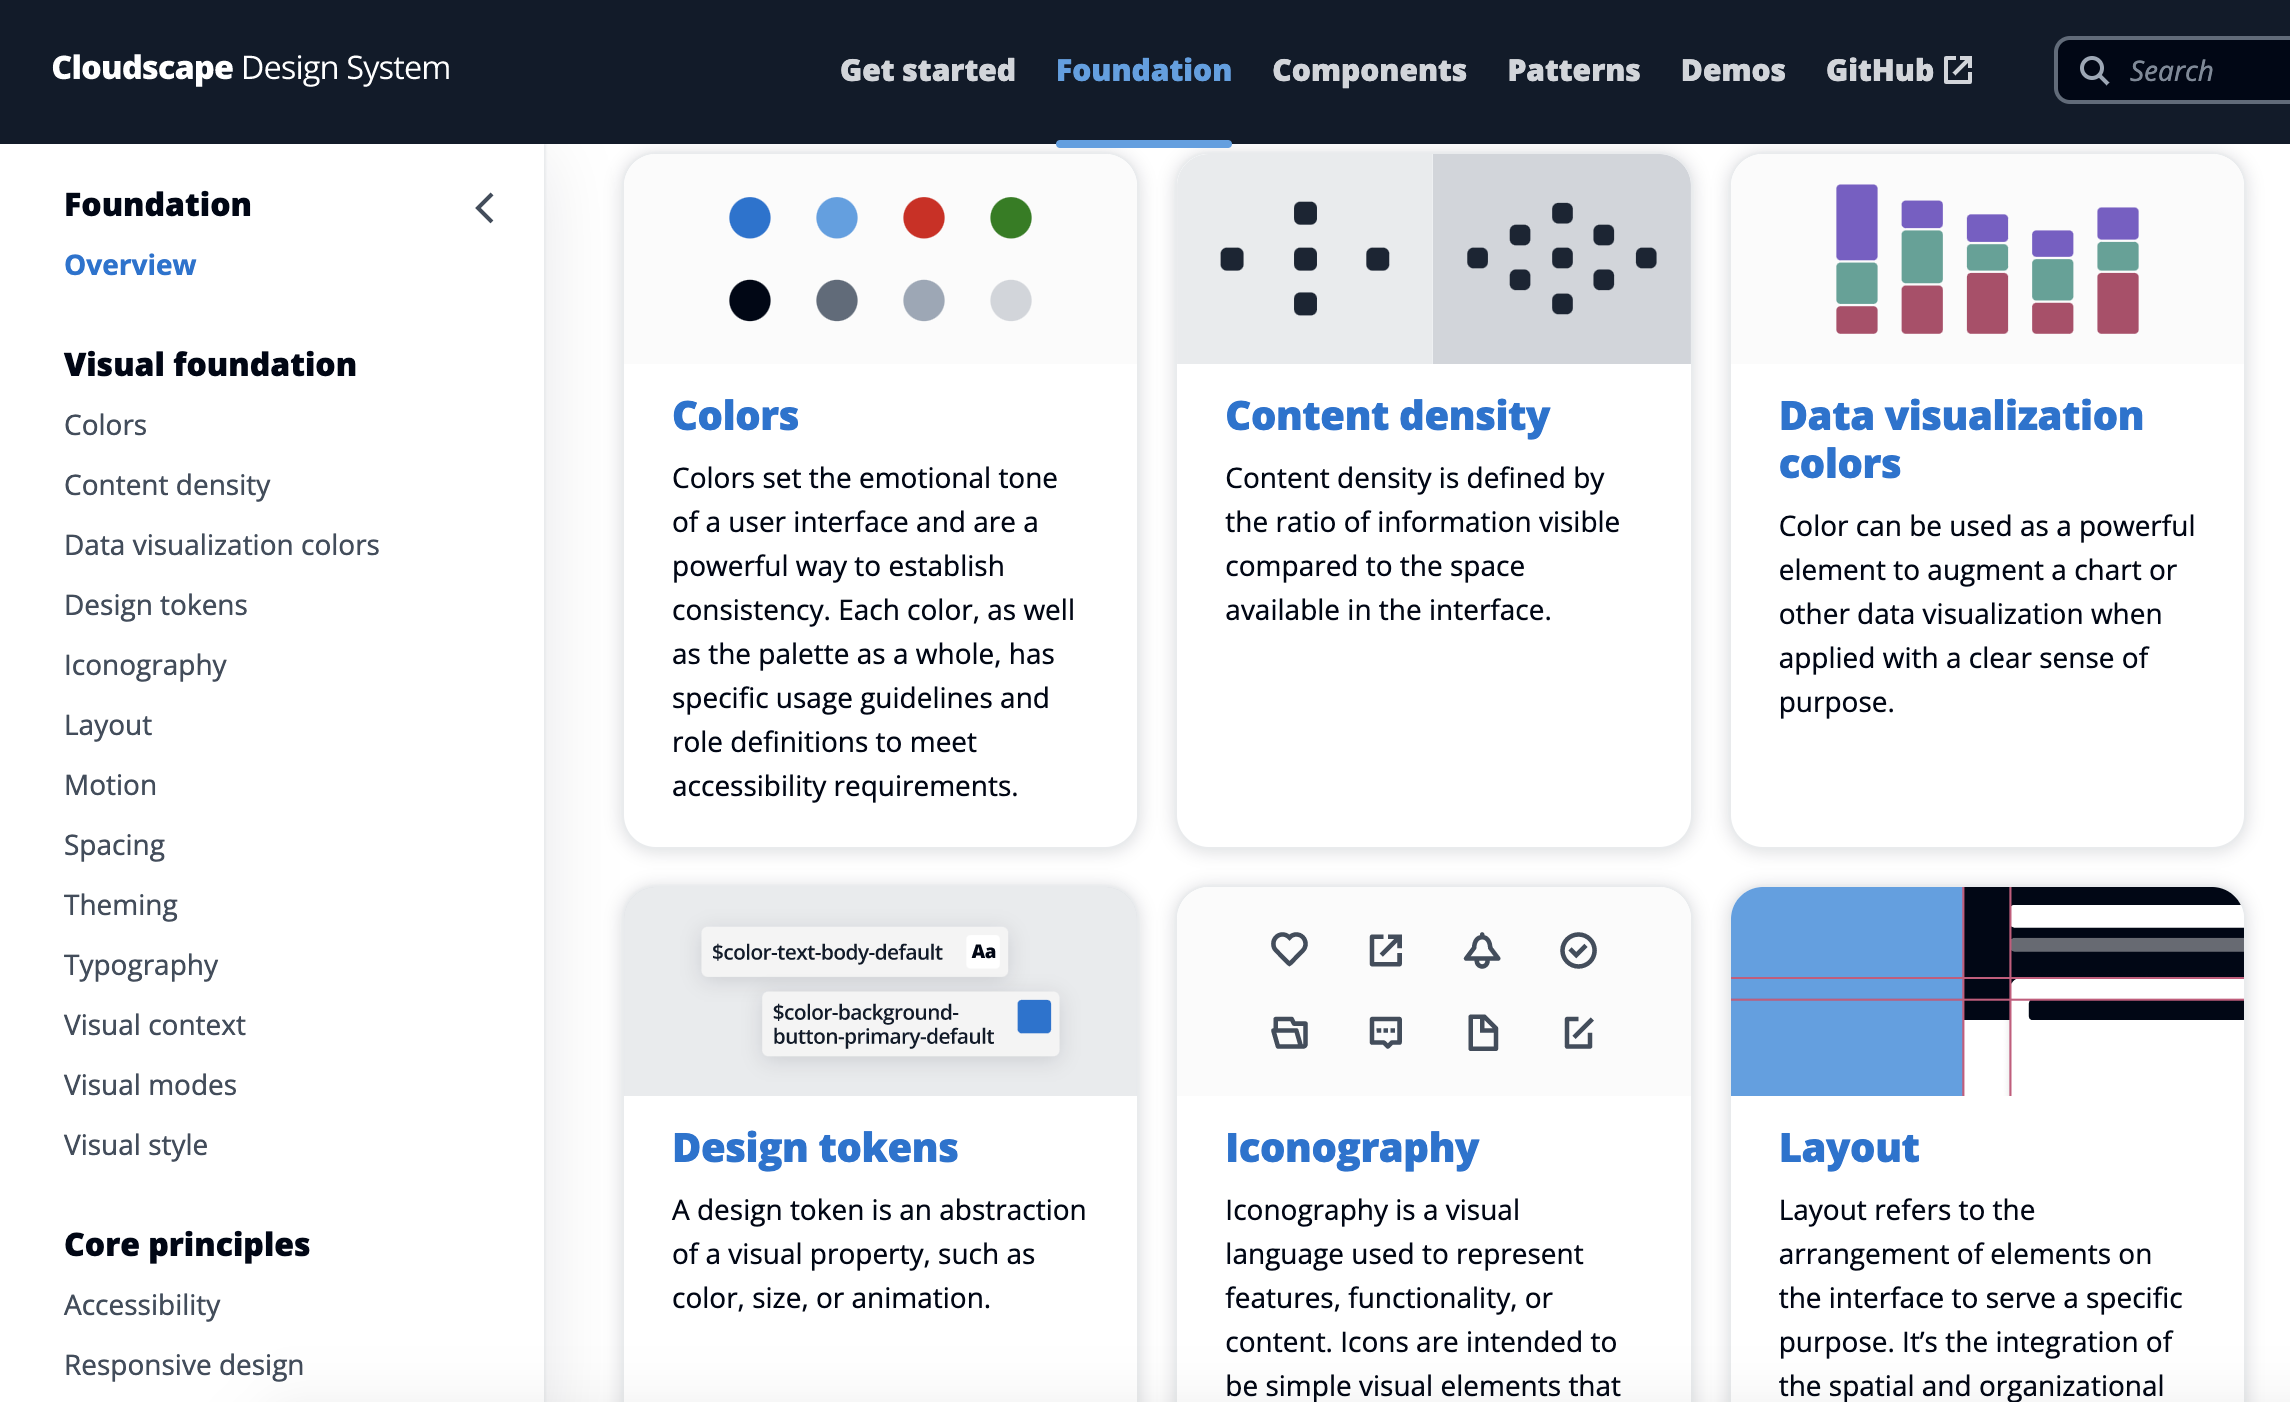This screenshot has width=2290, height=1402.
Task: Open the Components navigation tab
Action: click(1369, 70)
